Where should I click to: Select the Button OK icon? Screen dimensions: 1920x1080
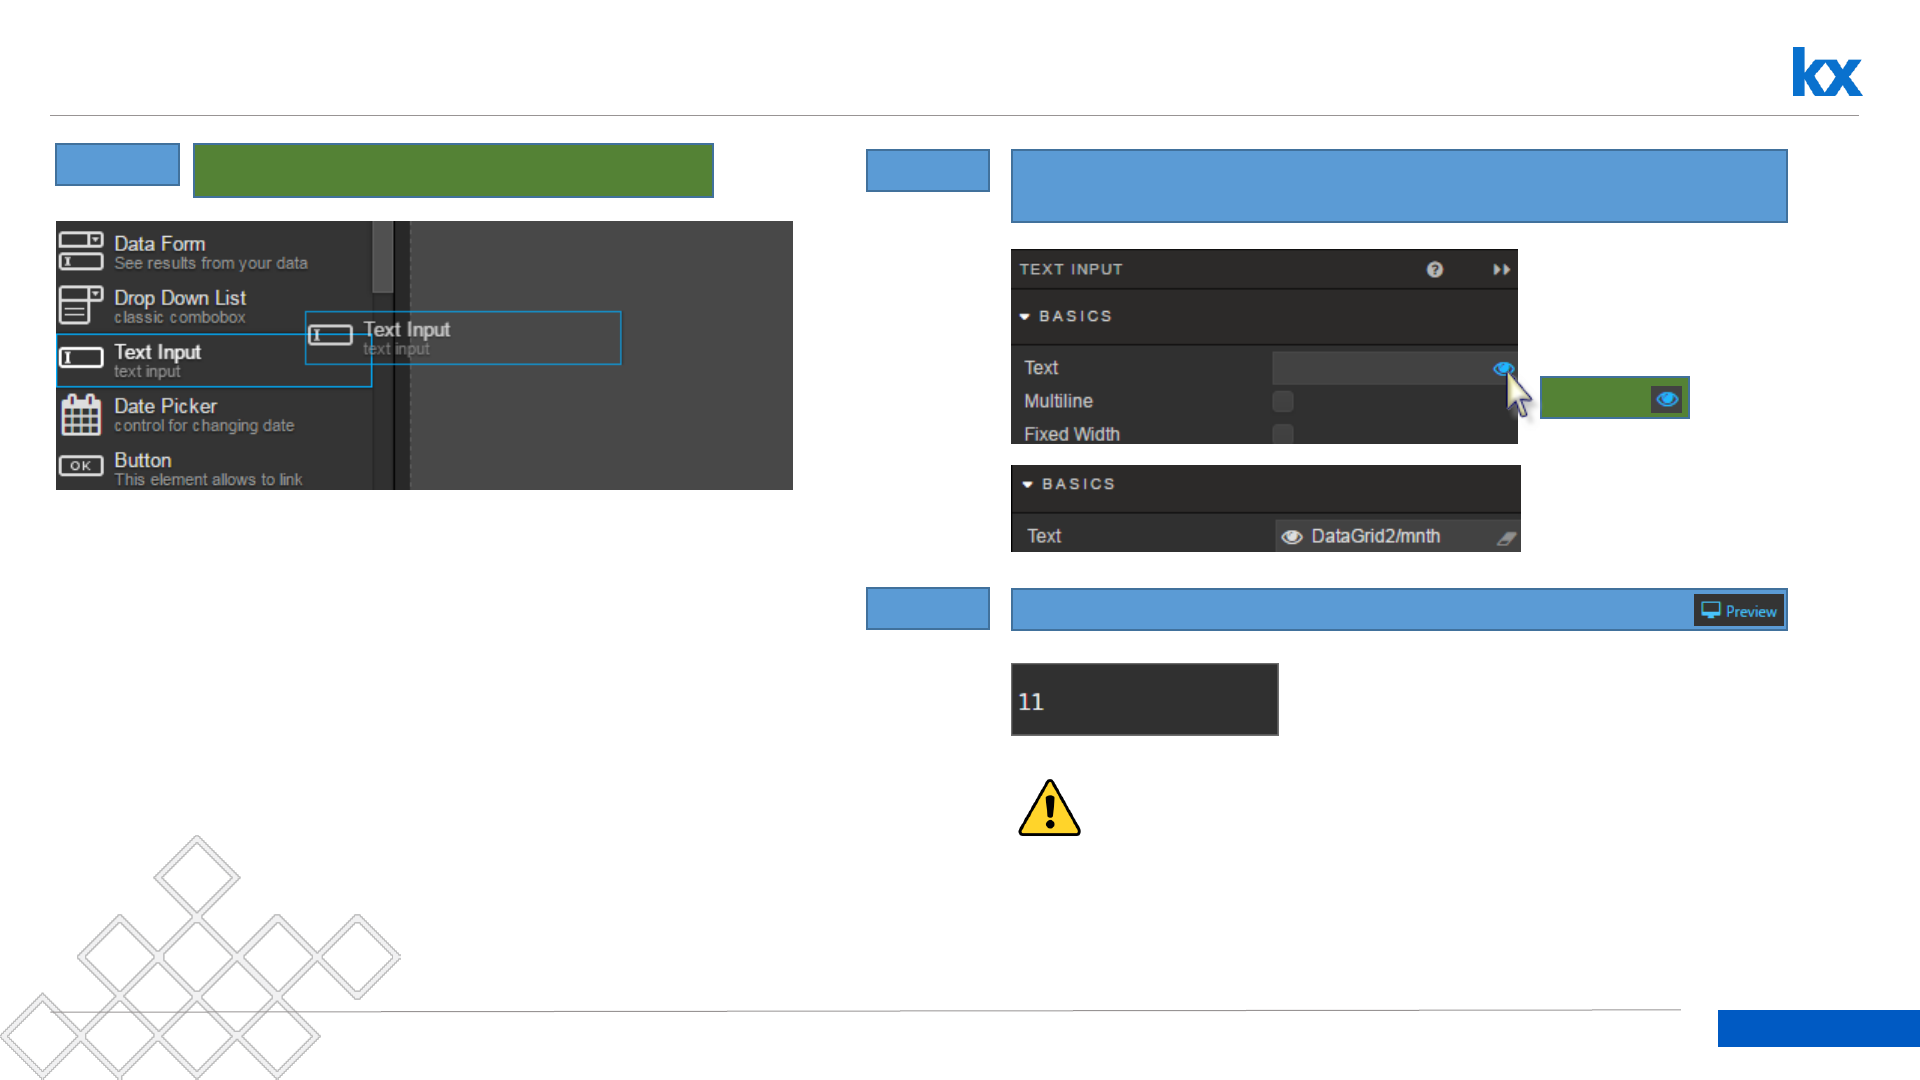click(80, 466)
